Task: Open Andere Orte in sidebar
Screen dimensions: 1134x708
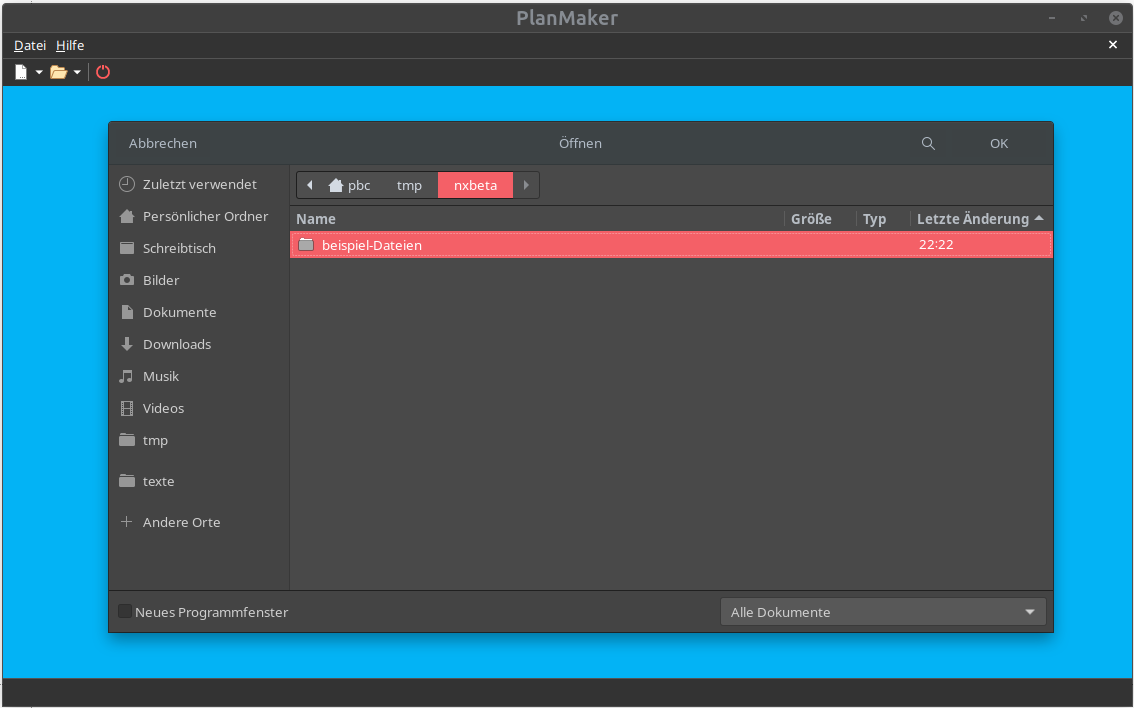Action: (199, 522)
